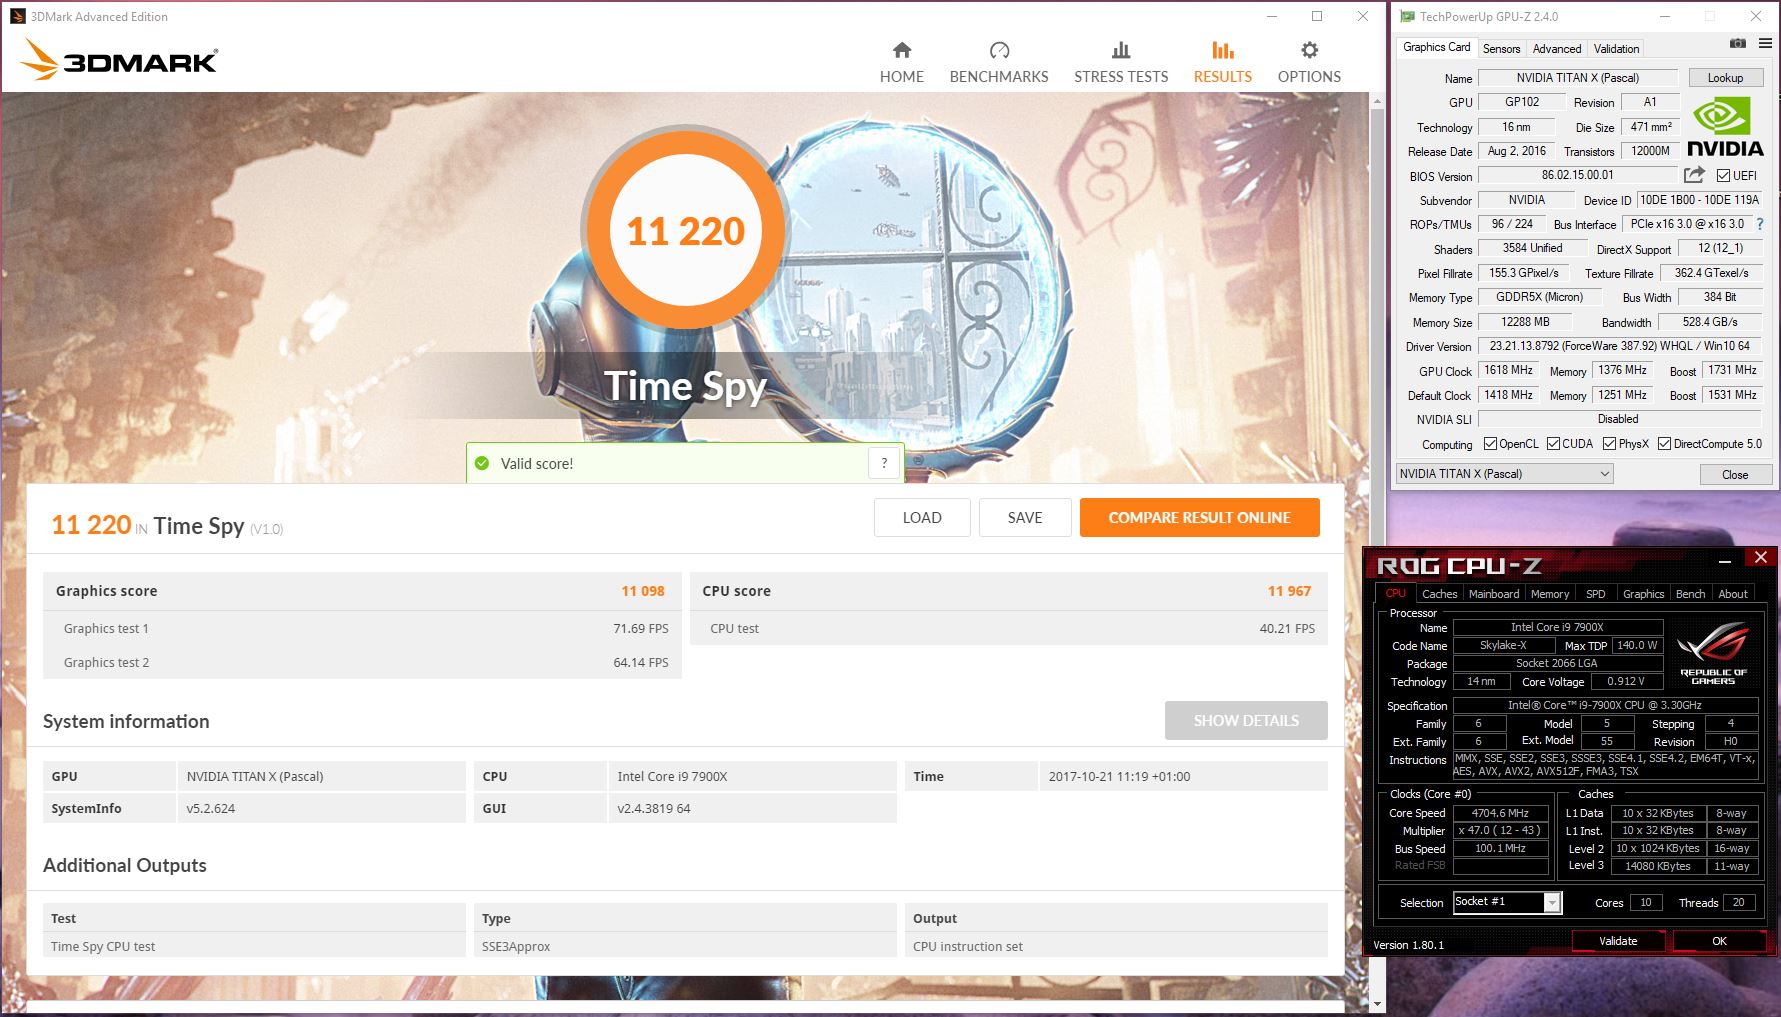Toggle the OpenCL checkbox
1781x1017 pixels.
coord(1490,444)
